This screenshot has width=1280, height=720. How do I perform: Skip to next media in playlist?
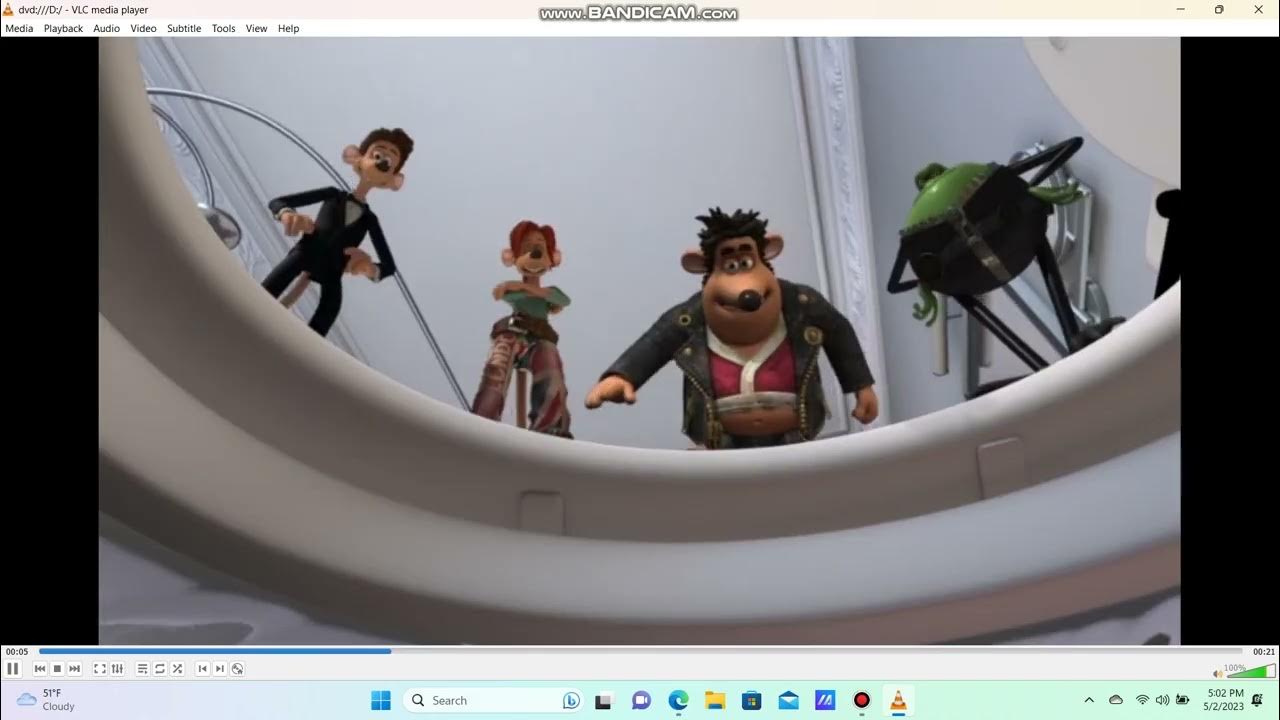pyautogui.click(x=74, y=669)
